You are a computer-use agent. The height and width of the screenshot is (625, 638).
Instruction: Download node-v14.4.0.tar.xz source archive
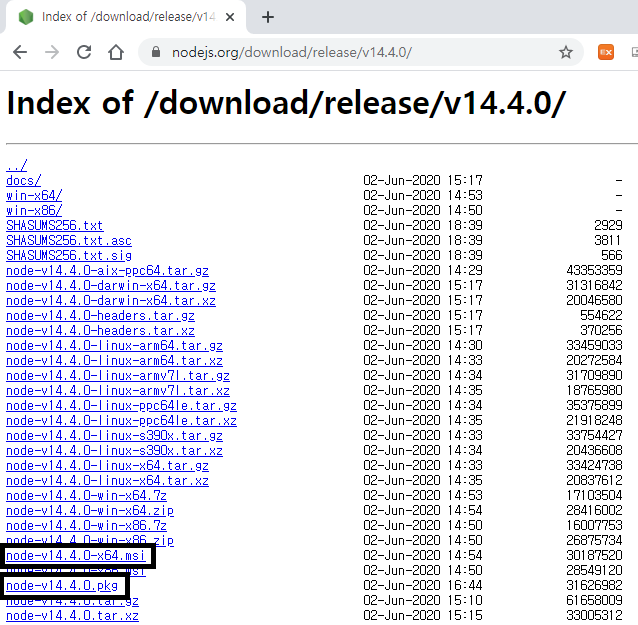[x=72, y=616]
